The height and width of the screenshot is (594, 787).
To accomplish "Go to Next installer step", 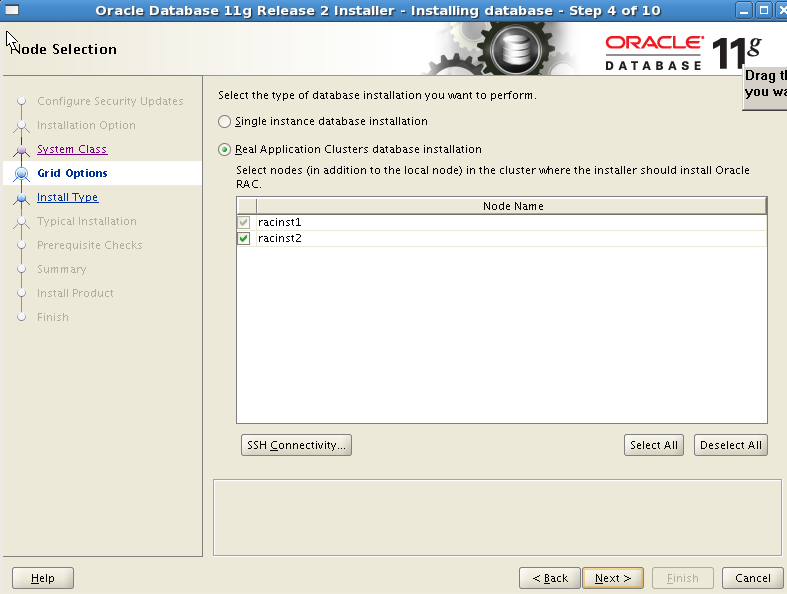I will point(613,578).
